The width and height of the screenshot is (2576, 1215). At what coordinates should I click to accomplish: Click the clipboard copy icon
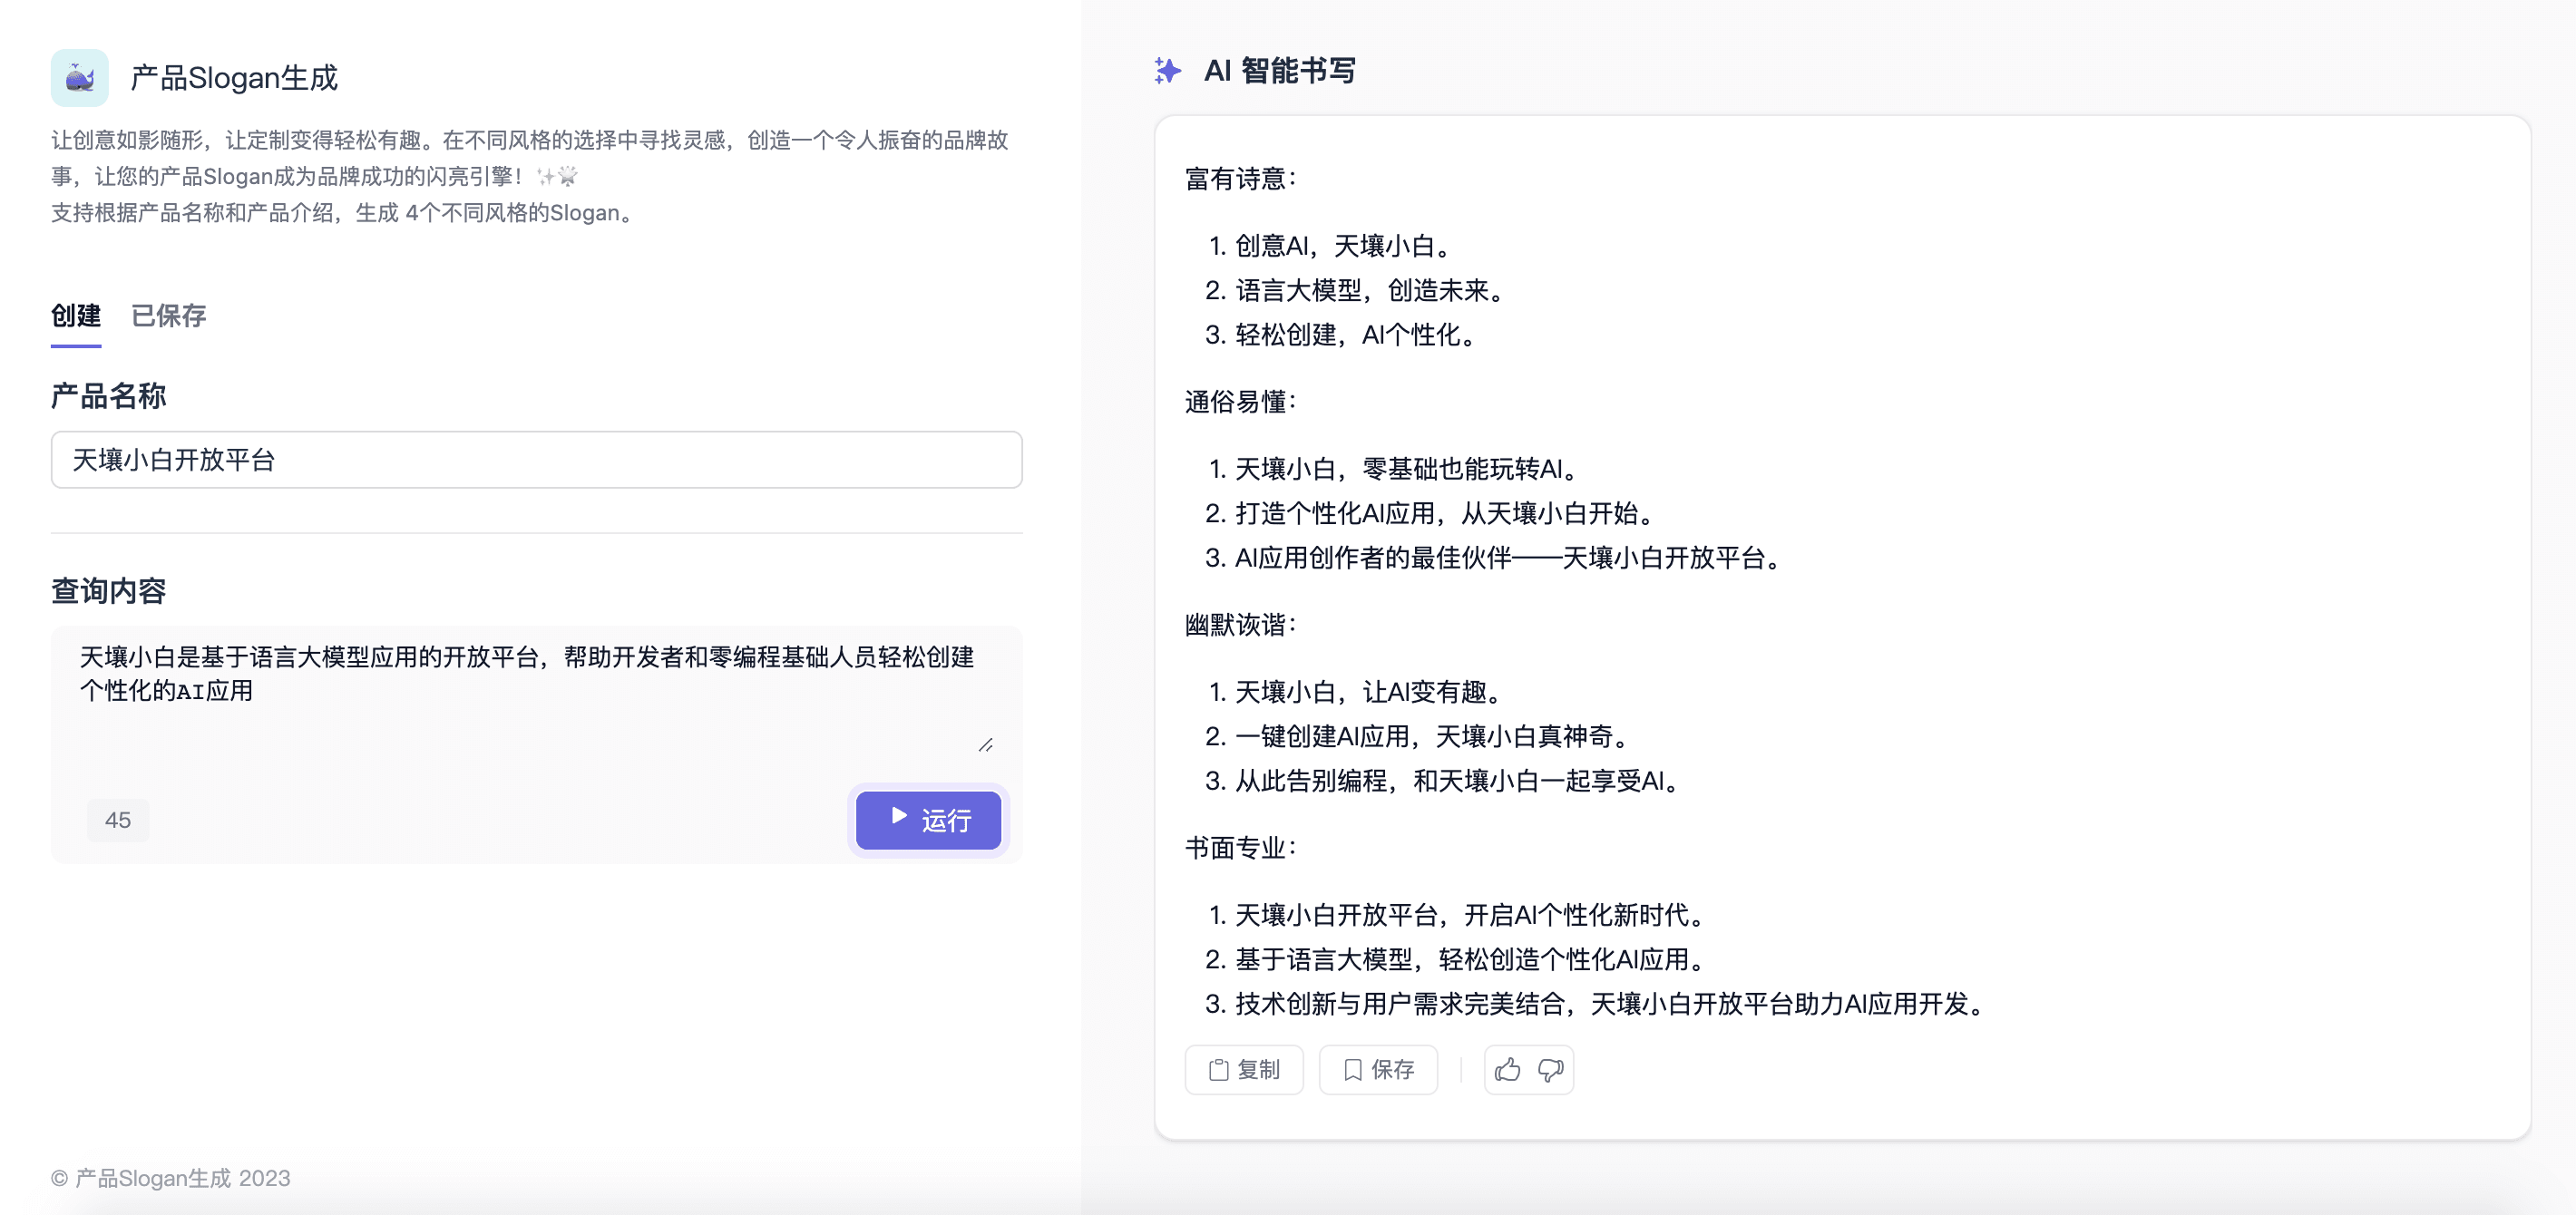[x=1218, y=1070]
